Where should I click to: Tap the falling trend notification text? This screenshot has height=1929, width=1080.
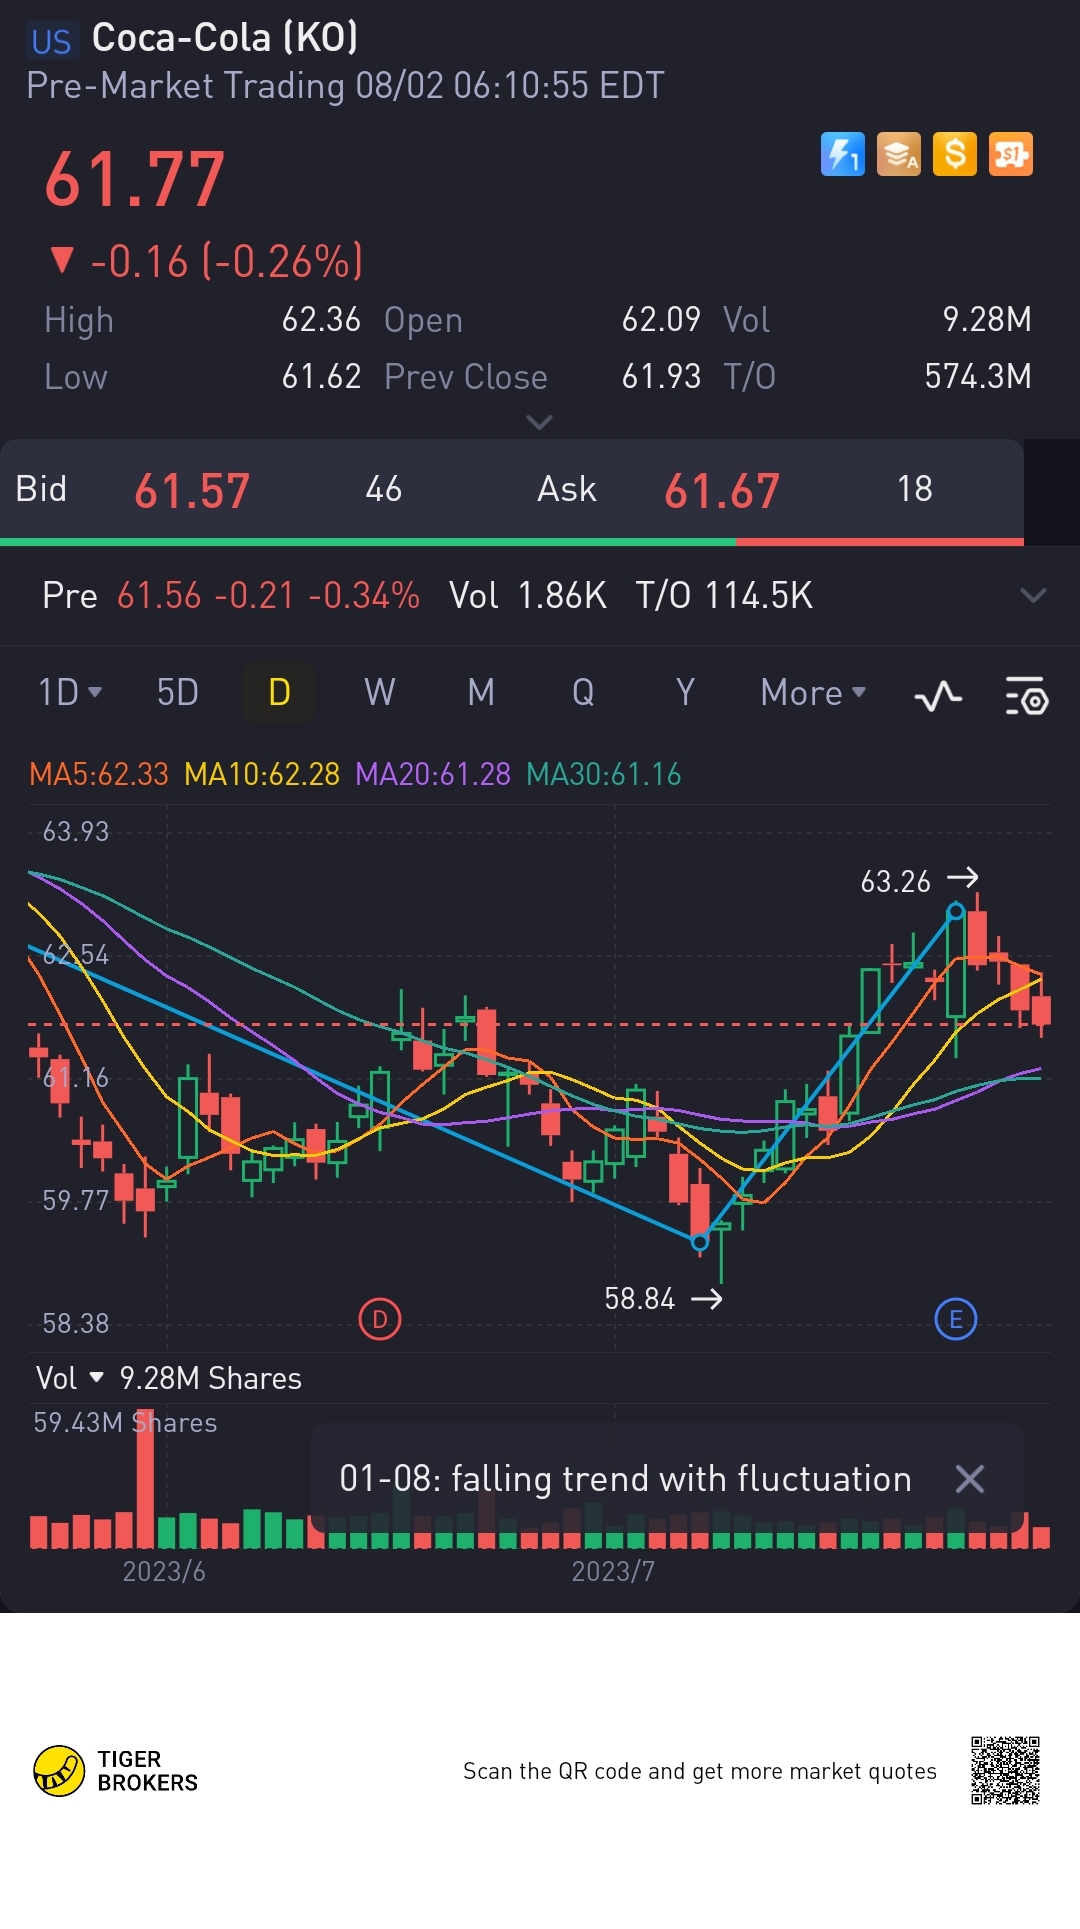point(625,1479)
